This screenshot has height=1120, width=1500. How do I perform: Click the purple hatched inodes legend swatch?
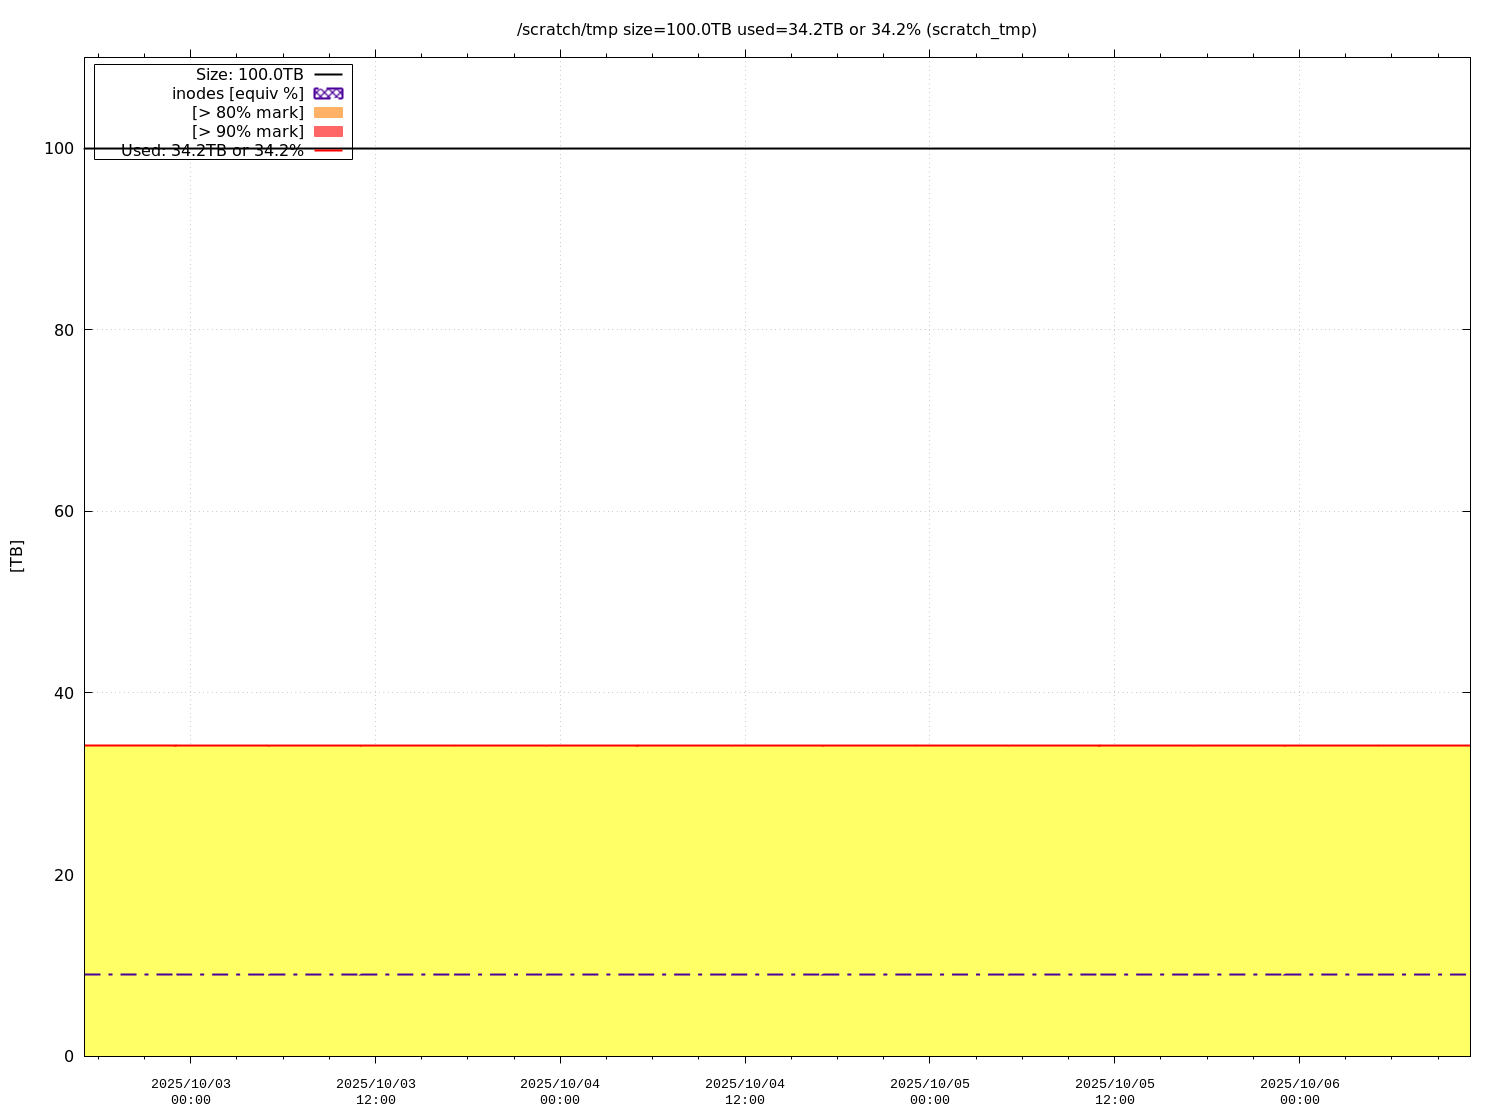click(327, 93)
